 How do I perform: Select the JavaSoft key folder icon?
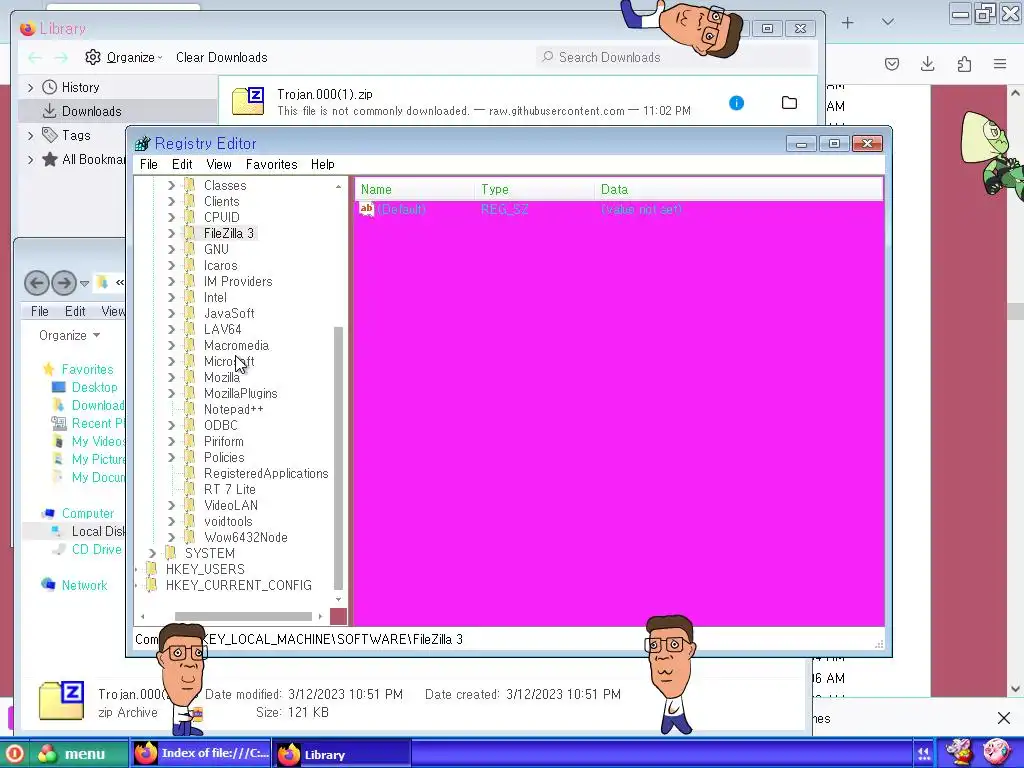point(189,313)
